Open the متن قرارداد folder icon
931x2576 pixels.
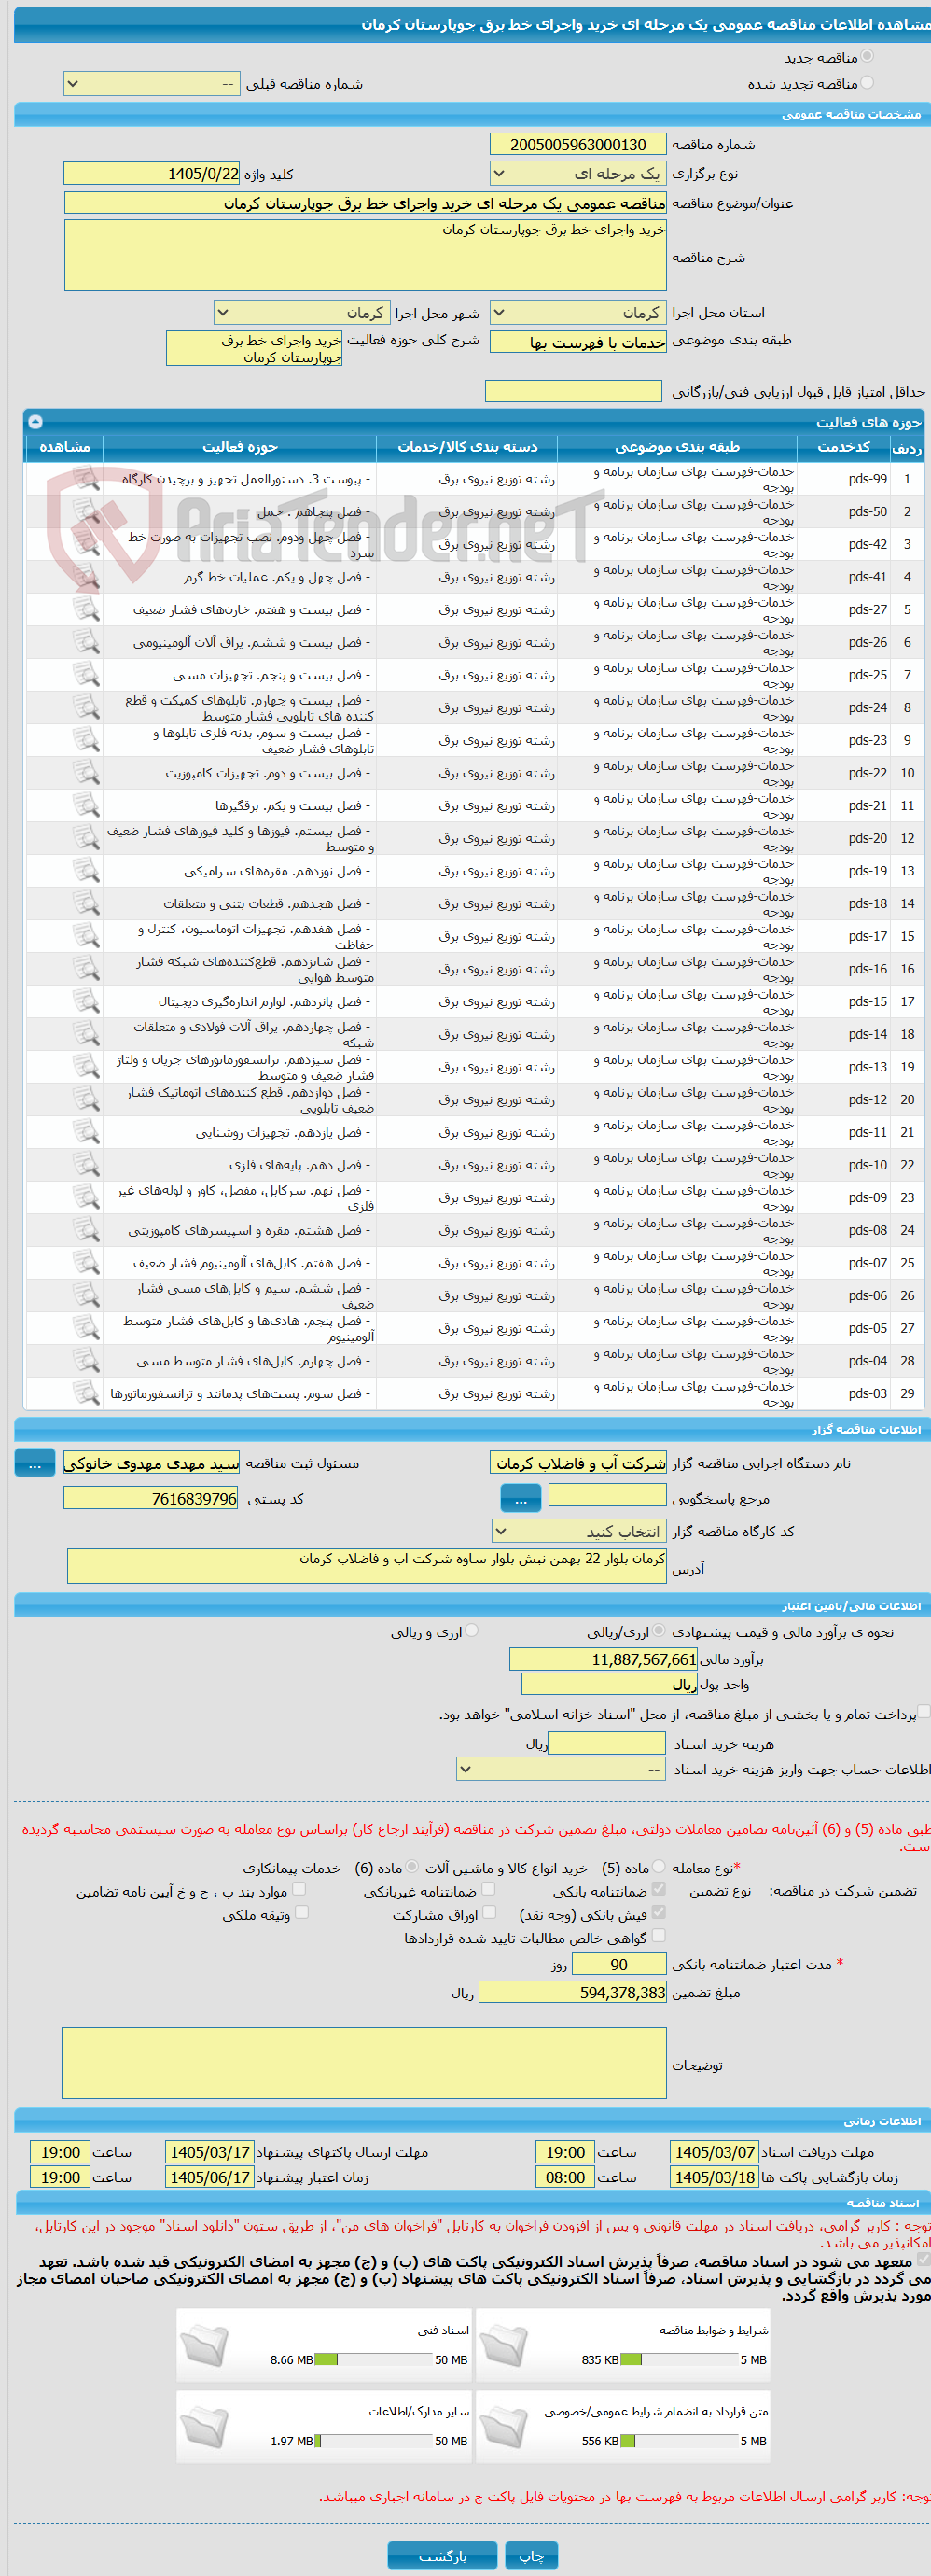504,2426
